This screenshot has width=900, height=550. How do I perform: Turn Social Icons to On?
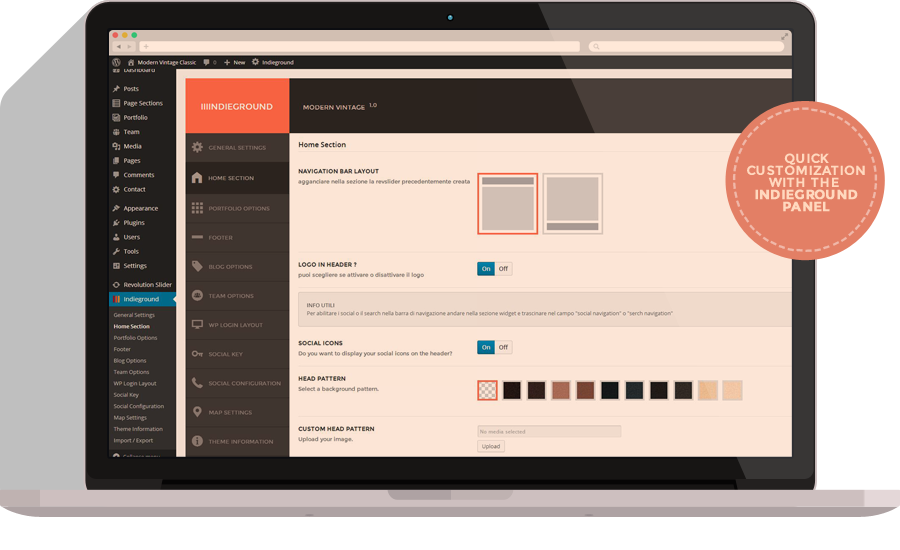coord(486,347)
